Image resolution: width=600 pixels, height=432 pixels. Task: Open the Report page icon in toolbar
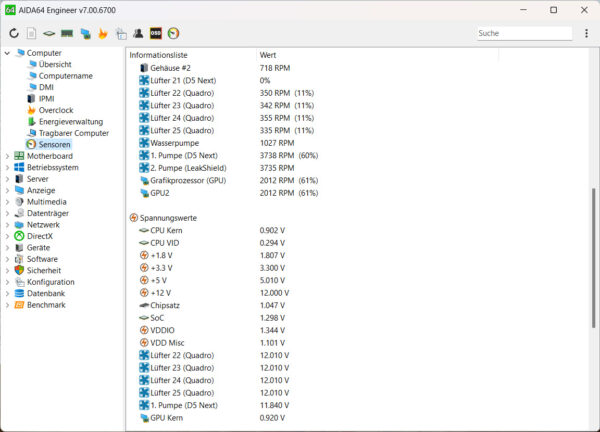(31, 33)
